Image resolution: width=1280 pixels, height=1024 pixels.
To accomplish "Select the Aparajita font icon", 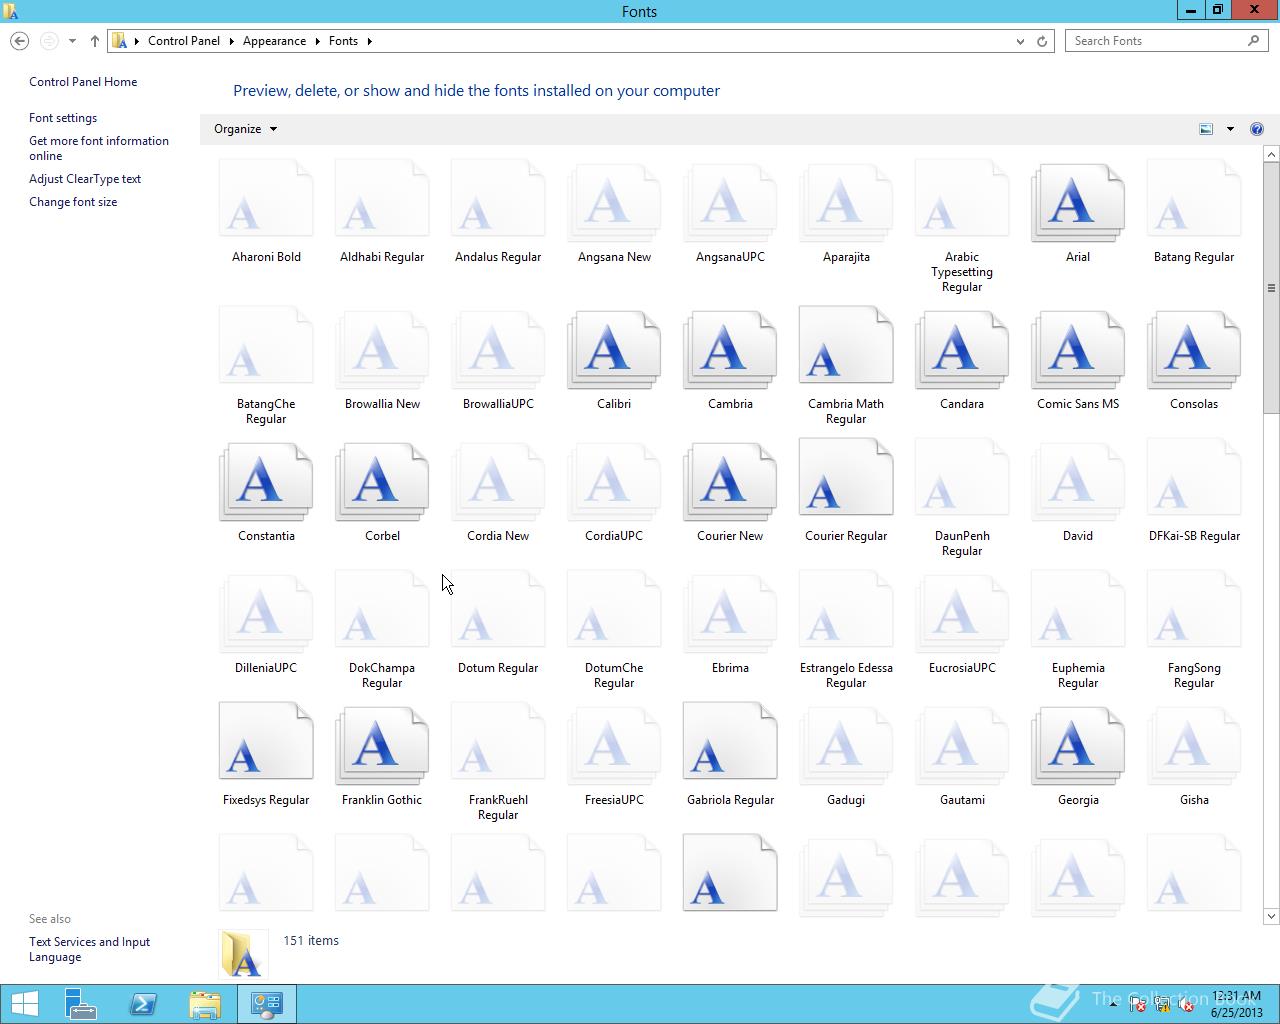I will tap(846, 204).
